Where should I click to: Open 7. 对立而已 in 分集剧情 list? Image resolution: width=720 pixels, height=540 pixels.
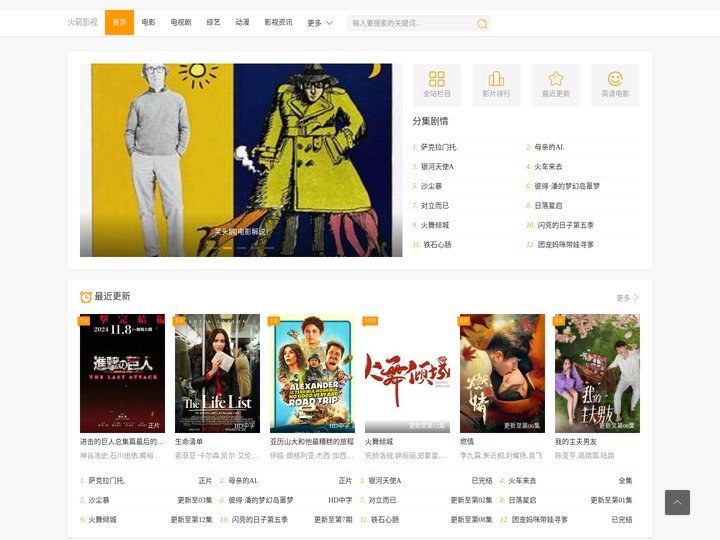coord(431,206)
